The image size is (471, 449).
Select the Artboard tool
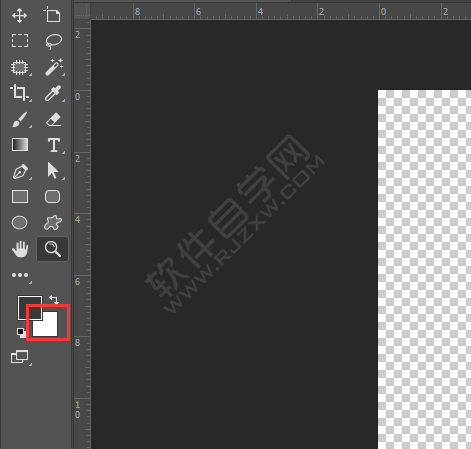coord(52,15)
